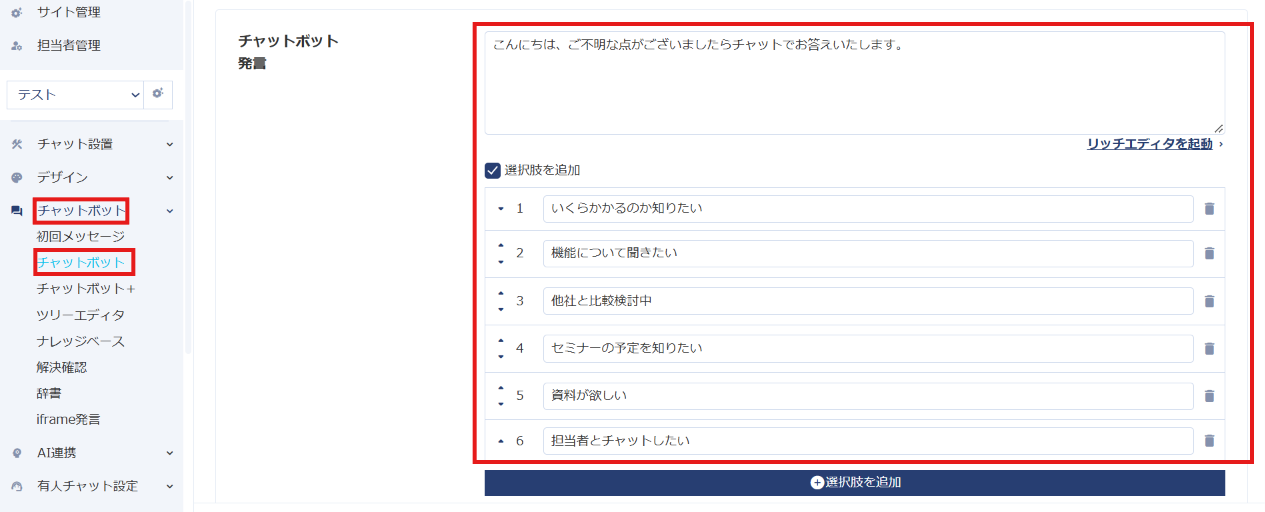Viewport: 1265px width, 512px height.
Task: Click the セミナーの予定を知りたい option field
Action: [x=868, y=349]
